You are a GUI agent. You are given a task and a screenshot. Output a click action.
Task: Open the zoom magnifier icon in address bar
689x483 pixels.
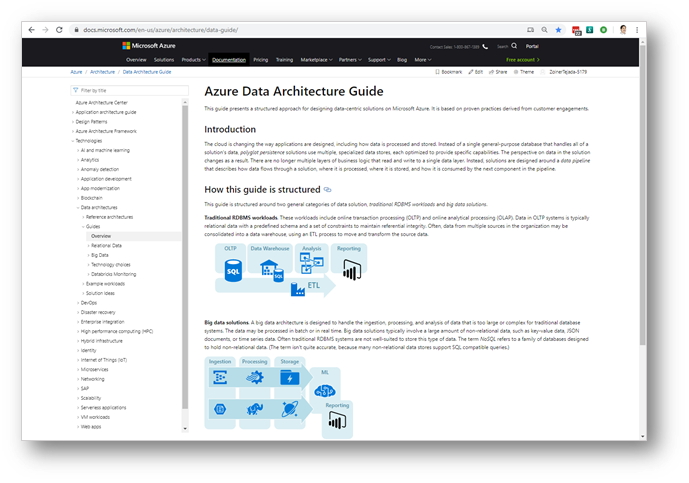point(544,30)
